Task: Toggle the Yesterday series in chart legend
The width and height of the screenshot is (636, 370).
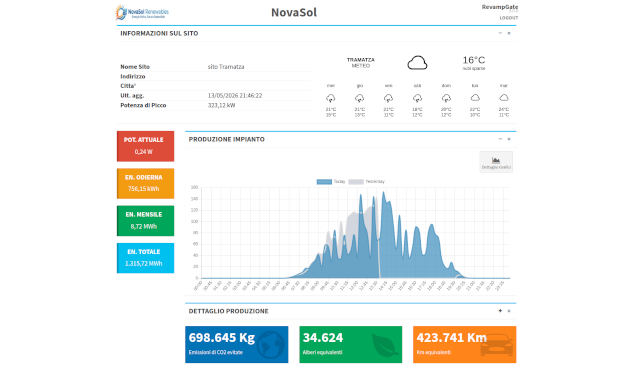Action: pos(367,182)
